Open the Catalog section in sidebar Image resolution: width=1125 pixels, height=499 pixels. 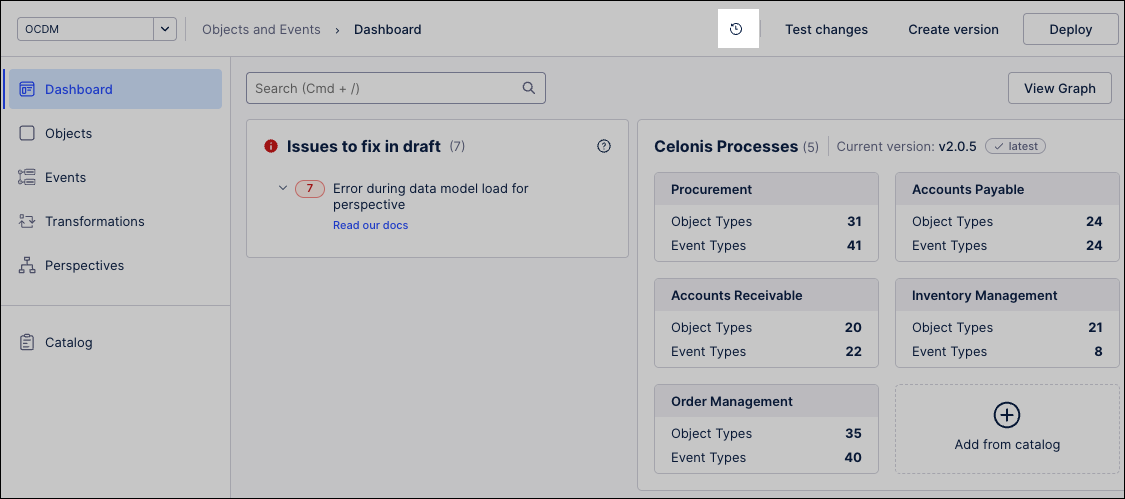(x=68, y=342)
